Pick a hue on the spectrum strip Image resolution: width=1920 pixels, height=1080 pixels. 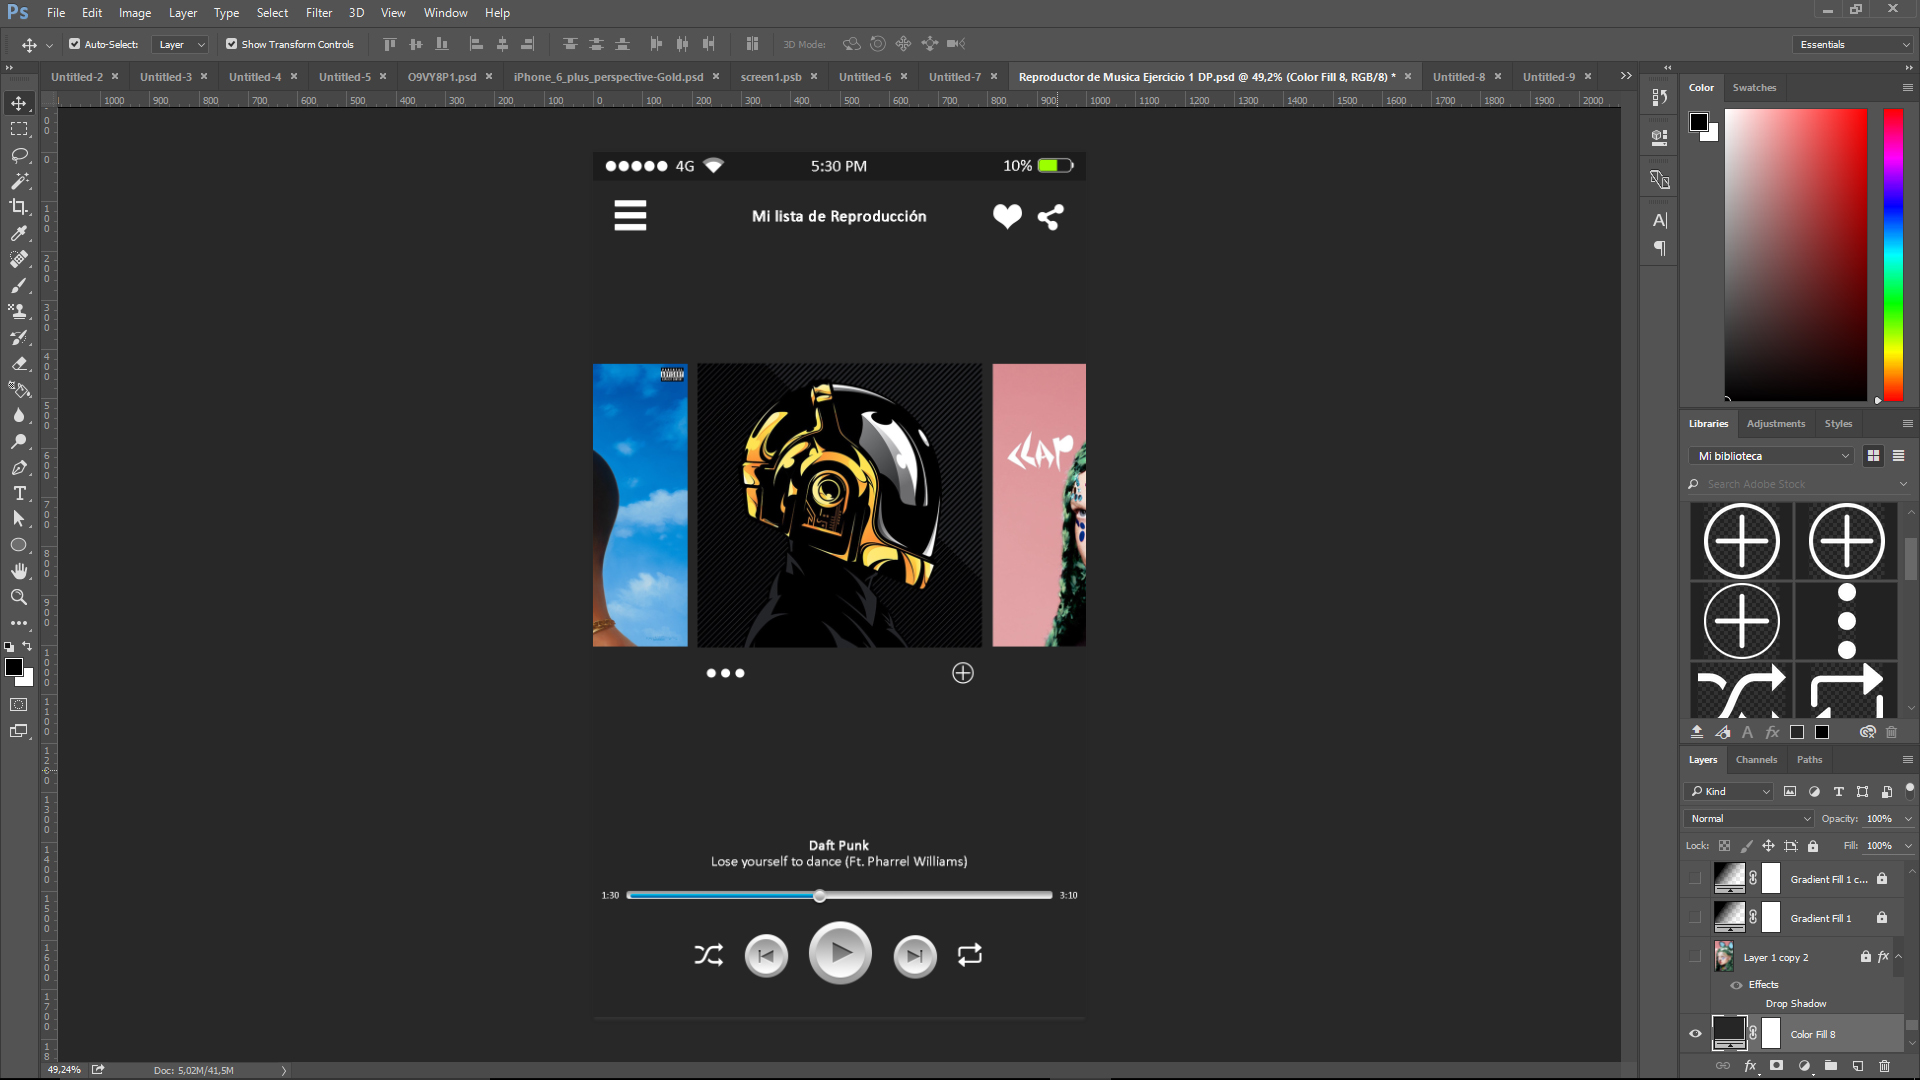point(1893,255)
